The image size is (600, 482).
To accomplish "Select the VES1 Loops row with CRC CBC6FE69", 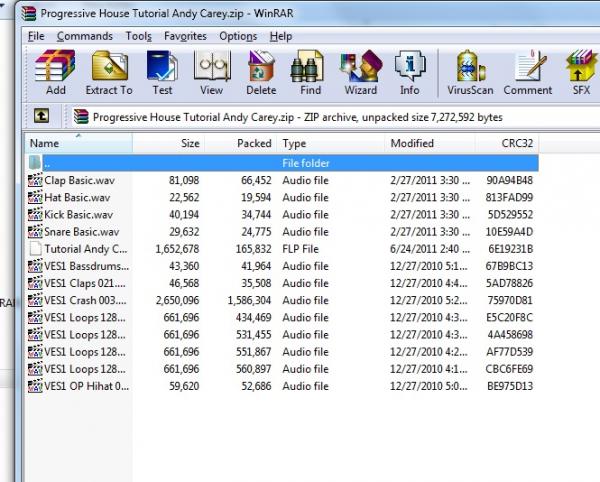I will [282, 369].
